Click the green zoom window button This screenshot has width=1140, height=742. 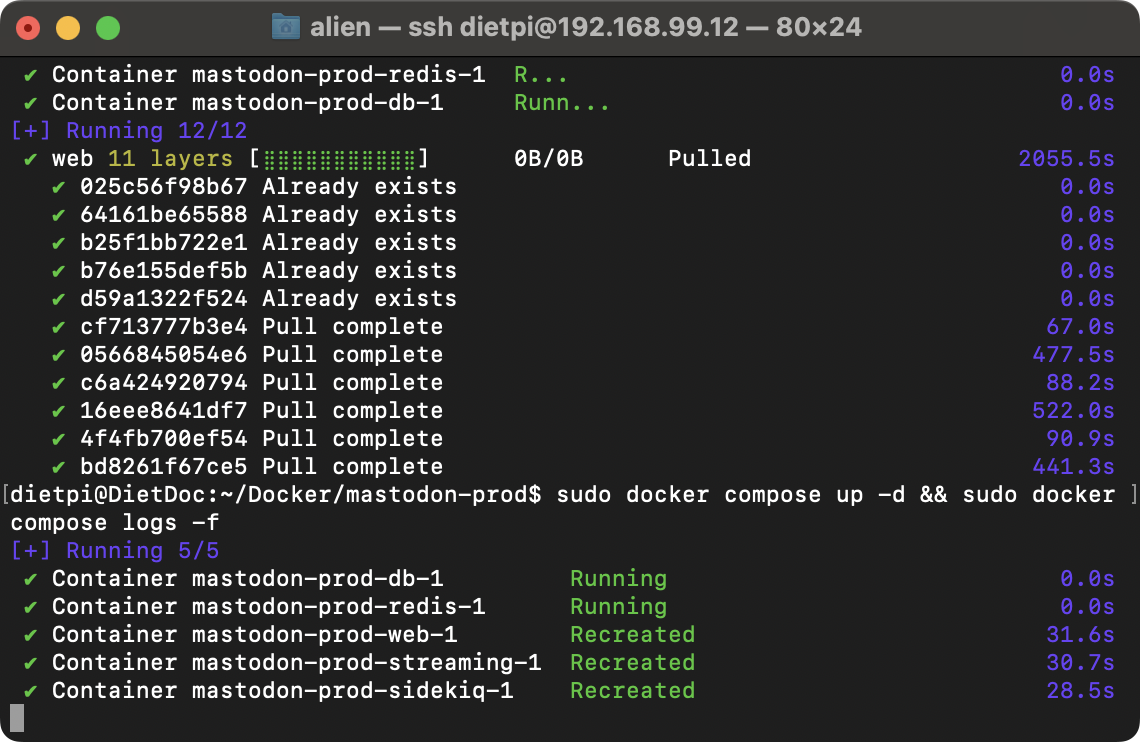tap(108, 28)
